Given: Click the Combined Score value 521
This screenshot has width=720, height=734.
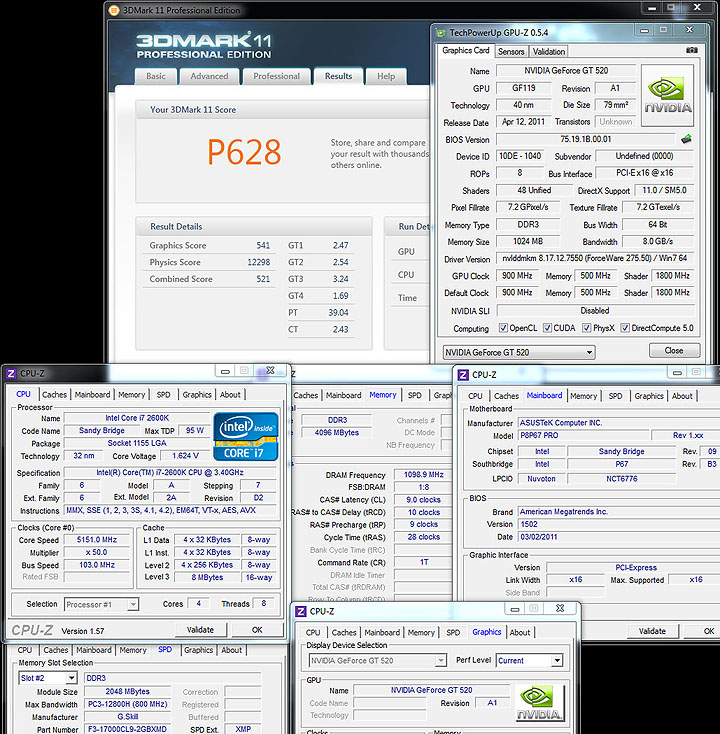Looking at the screenshot, I should click(x=263, y=279).
